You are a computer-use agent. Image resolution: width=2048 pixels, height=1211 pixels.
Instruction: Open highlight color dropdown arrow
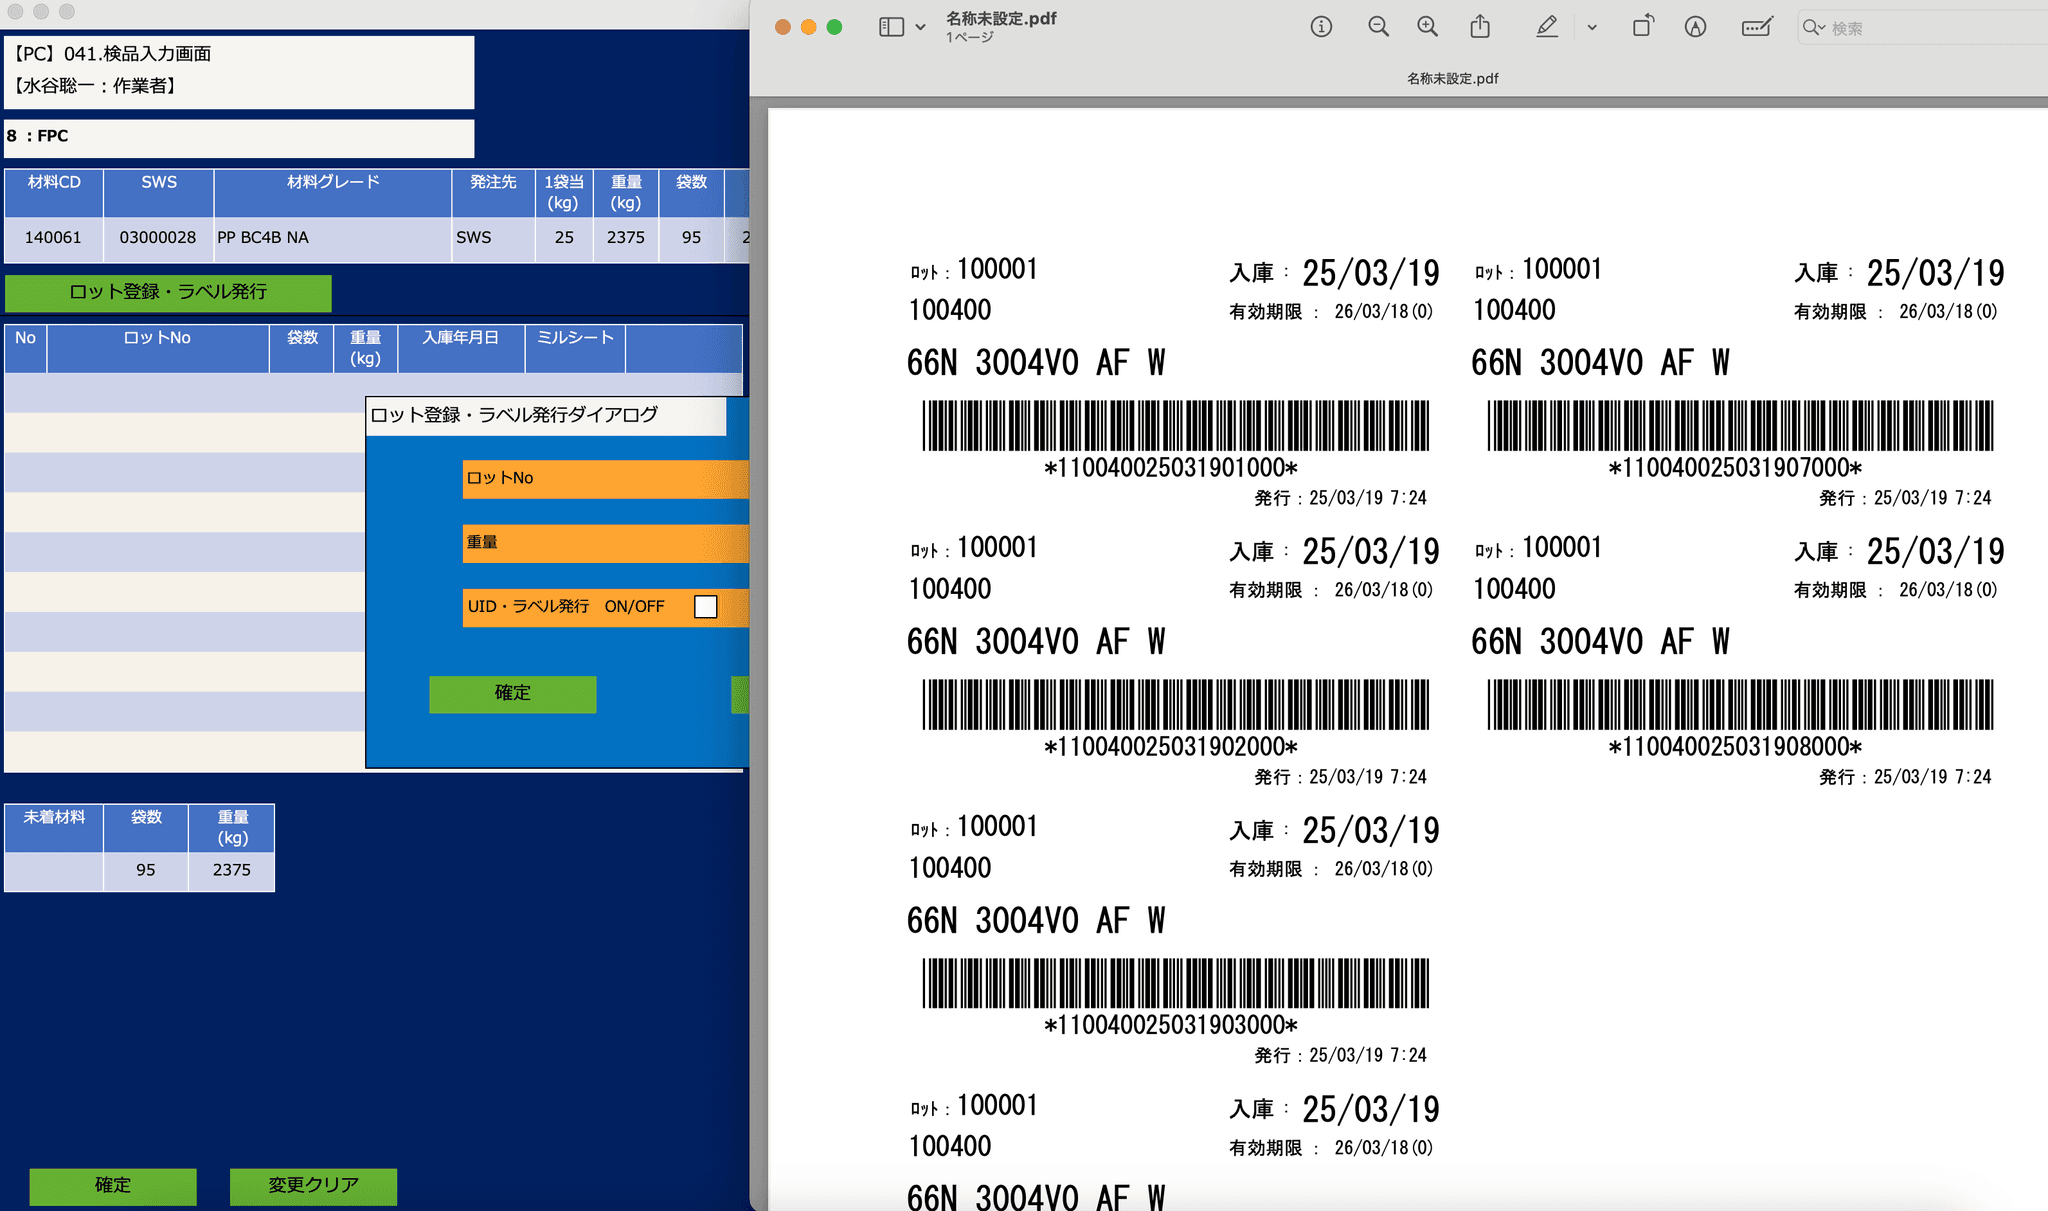click(x=1592, y=28)
